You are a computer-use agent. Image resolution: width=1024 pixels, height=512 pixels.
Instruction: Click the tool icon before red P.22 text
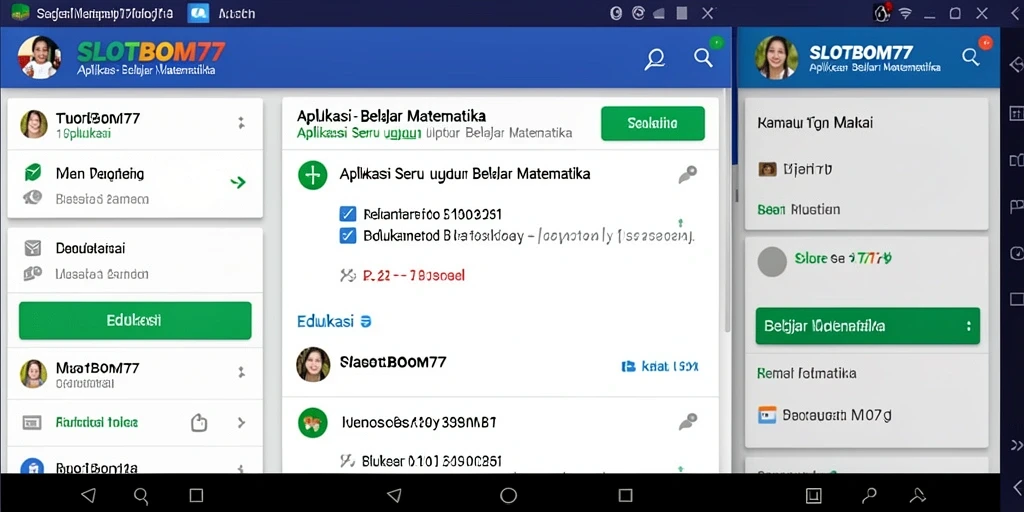point(347,276)
